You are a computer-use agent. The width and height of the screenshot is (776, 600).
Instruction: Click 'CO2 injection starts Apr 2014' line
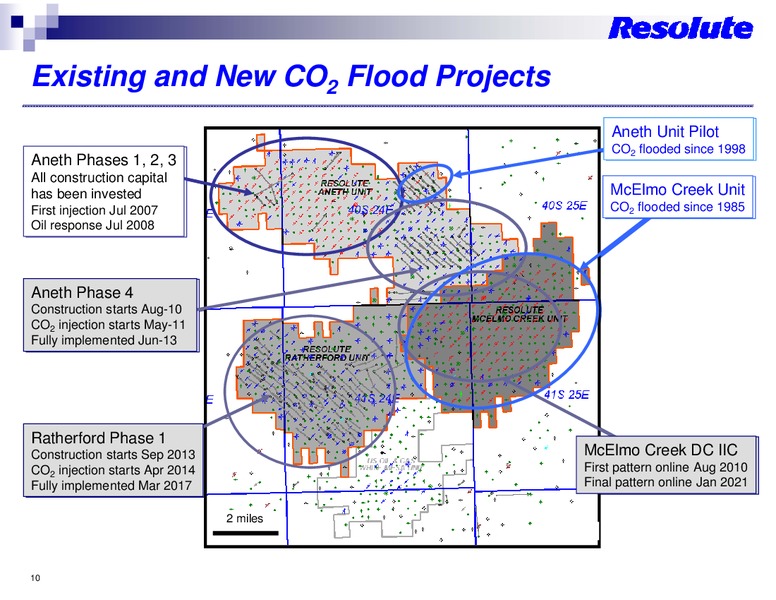[x=113, y=470]
